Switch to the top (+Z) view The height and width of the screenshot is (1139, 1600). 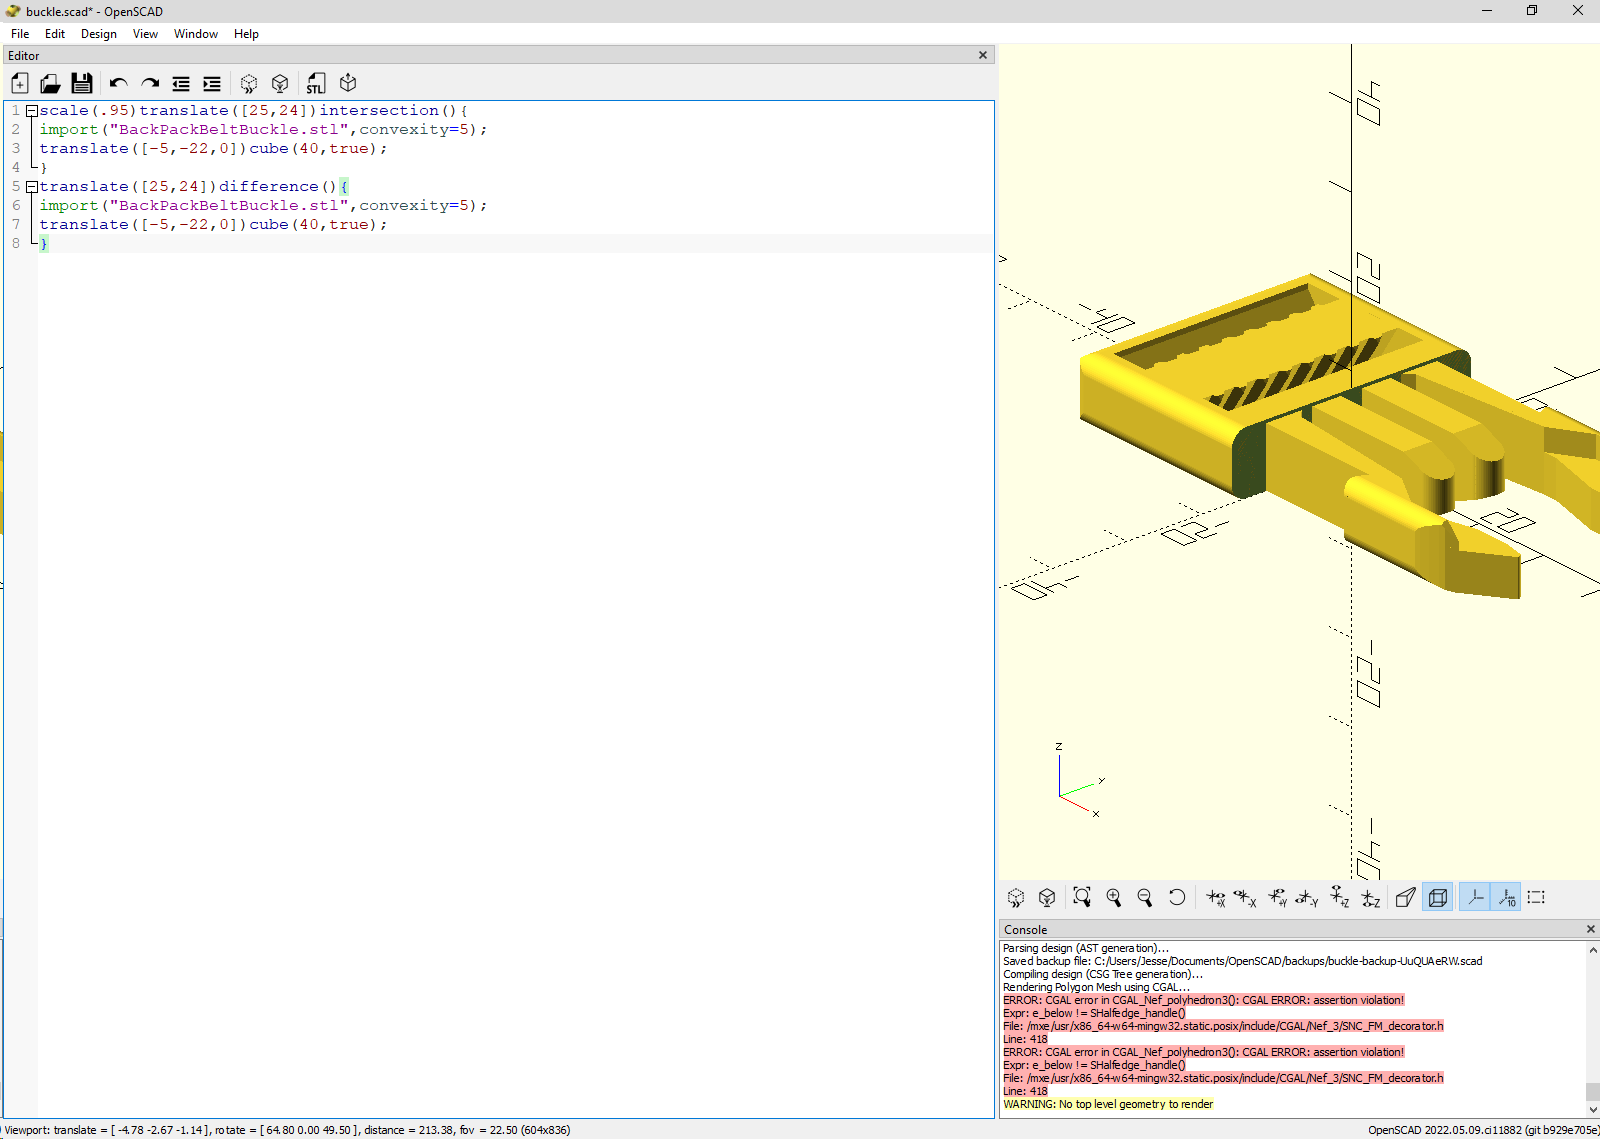click(1340, 897)
